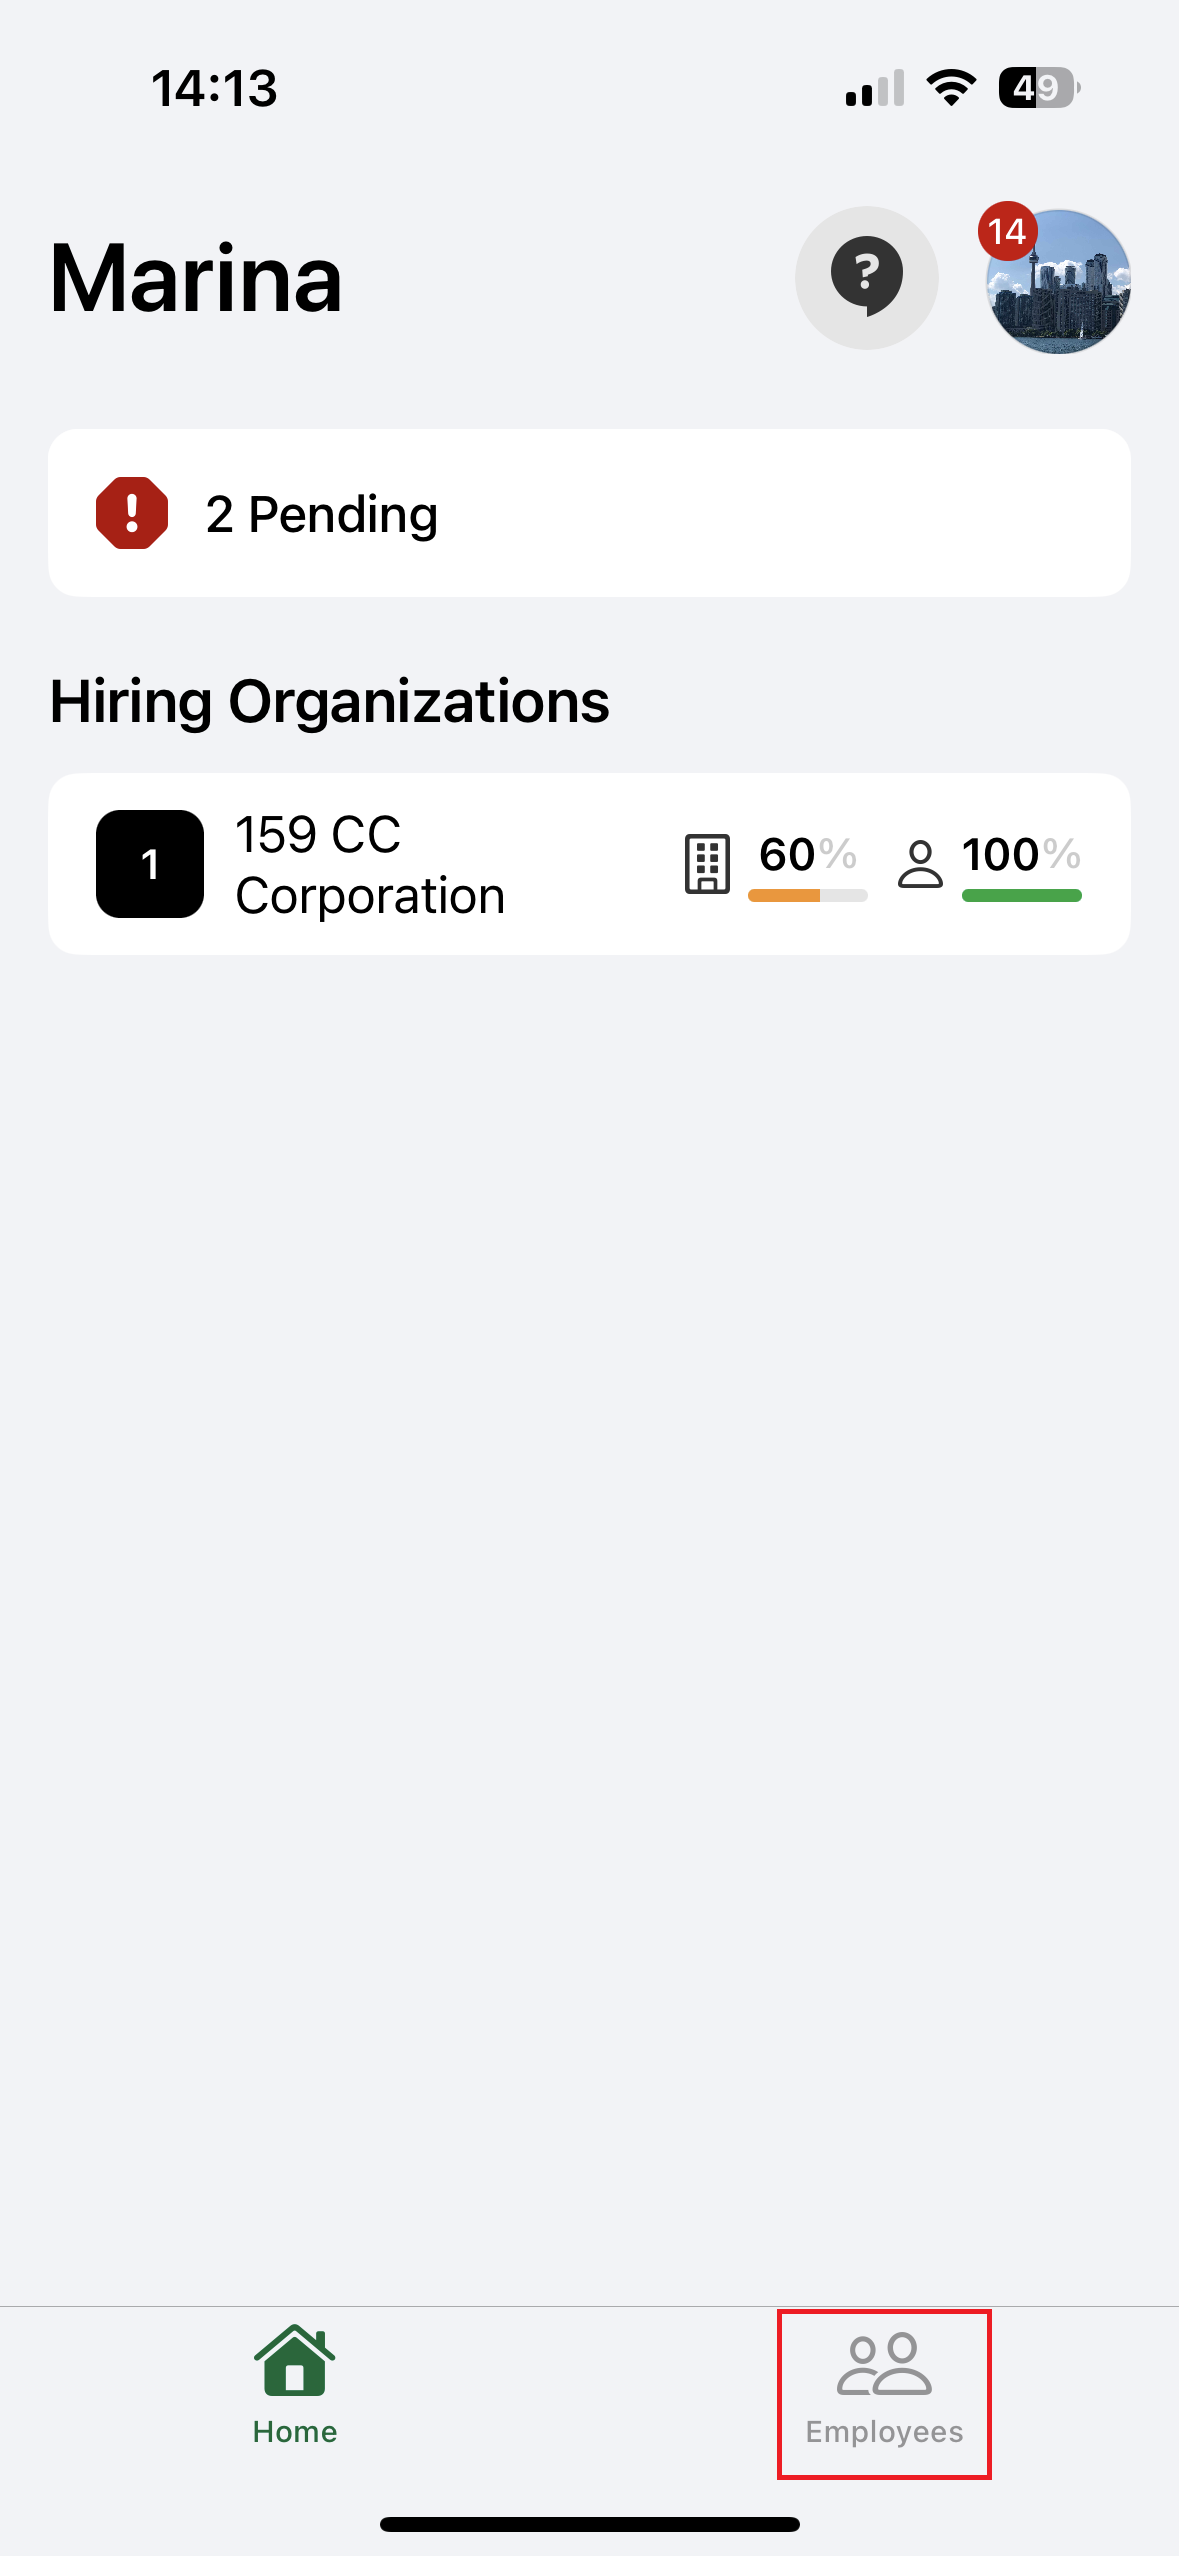Tap the Marina page title
The image size is (1179, 2556).
pos(196,279)
